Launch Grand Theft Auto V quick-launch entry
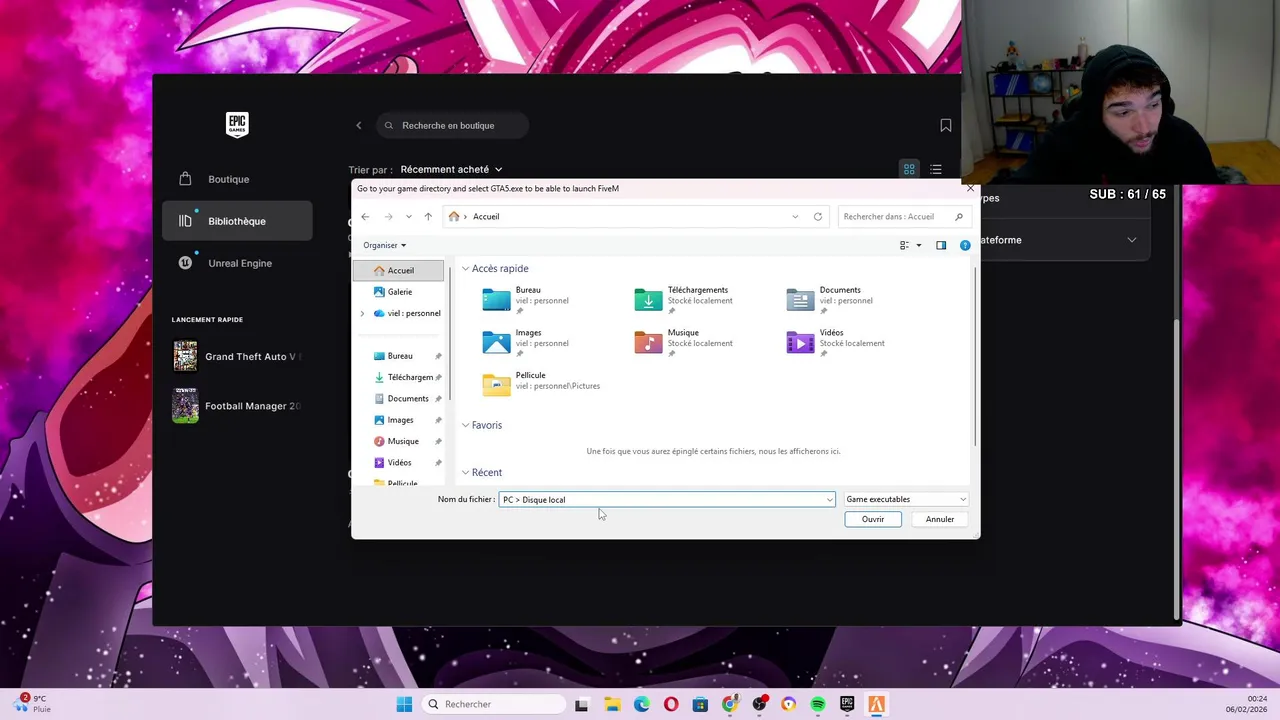Screen dimensions: 1280x720 [237, 356]
